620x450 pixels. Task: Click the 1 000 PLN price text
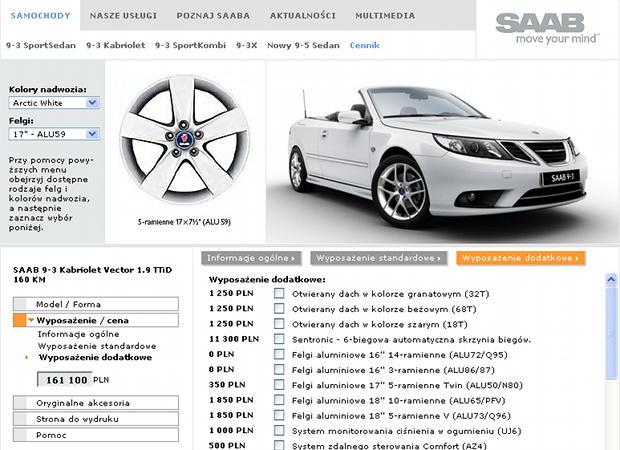pyautogui.click(x=231, y=430)
